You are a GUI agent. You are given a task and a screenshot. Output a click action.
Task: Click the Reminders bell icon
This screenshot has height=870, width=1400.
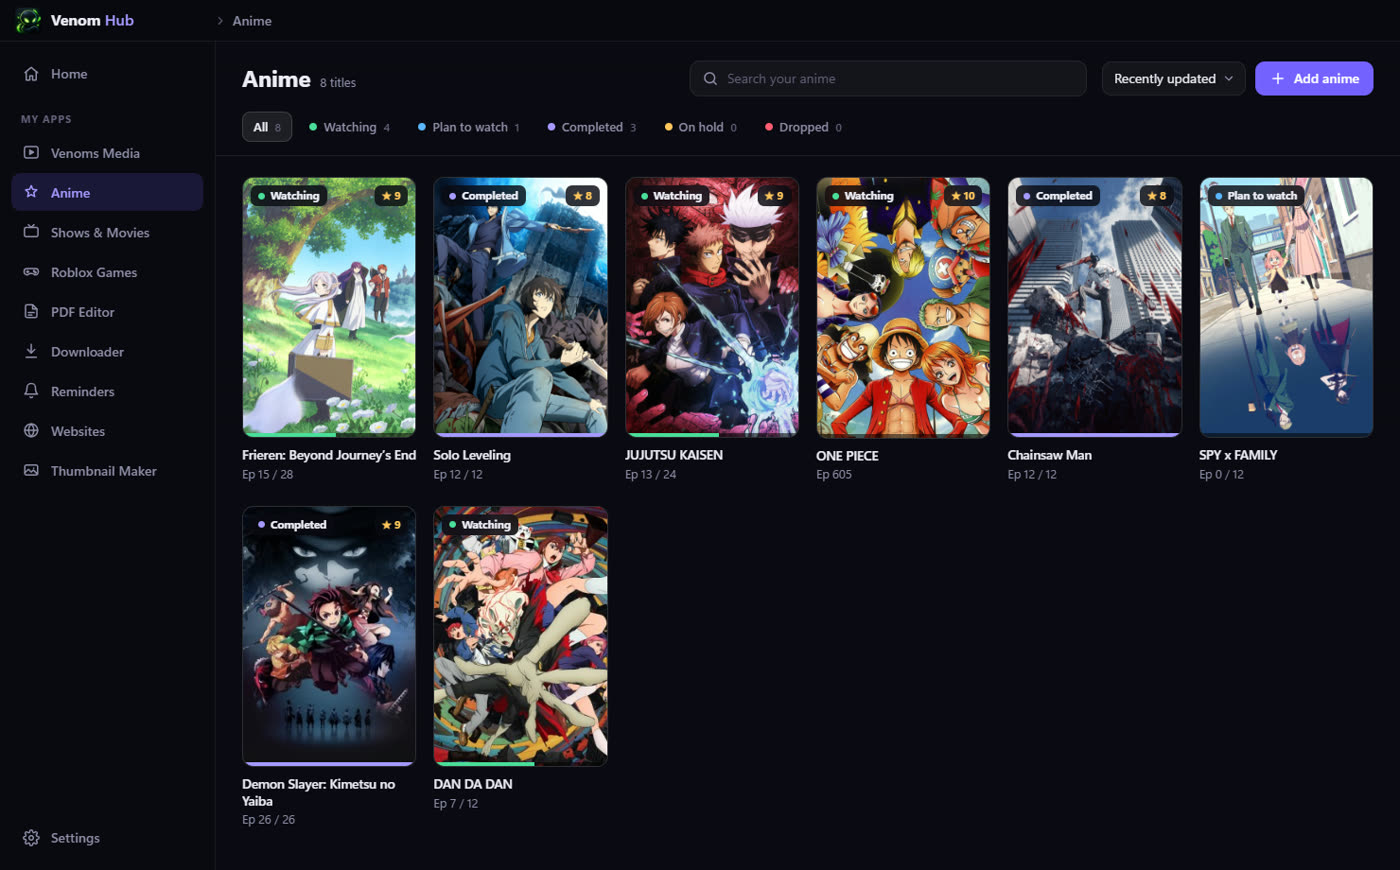click(31, 391)
